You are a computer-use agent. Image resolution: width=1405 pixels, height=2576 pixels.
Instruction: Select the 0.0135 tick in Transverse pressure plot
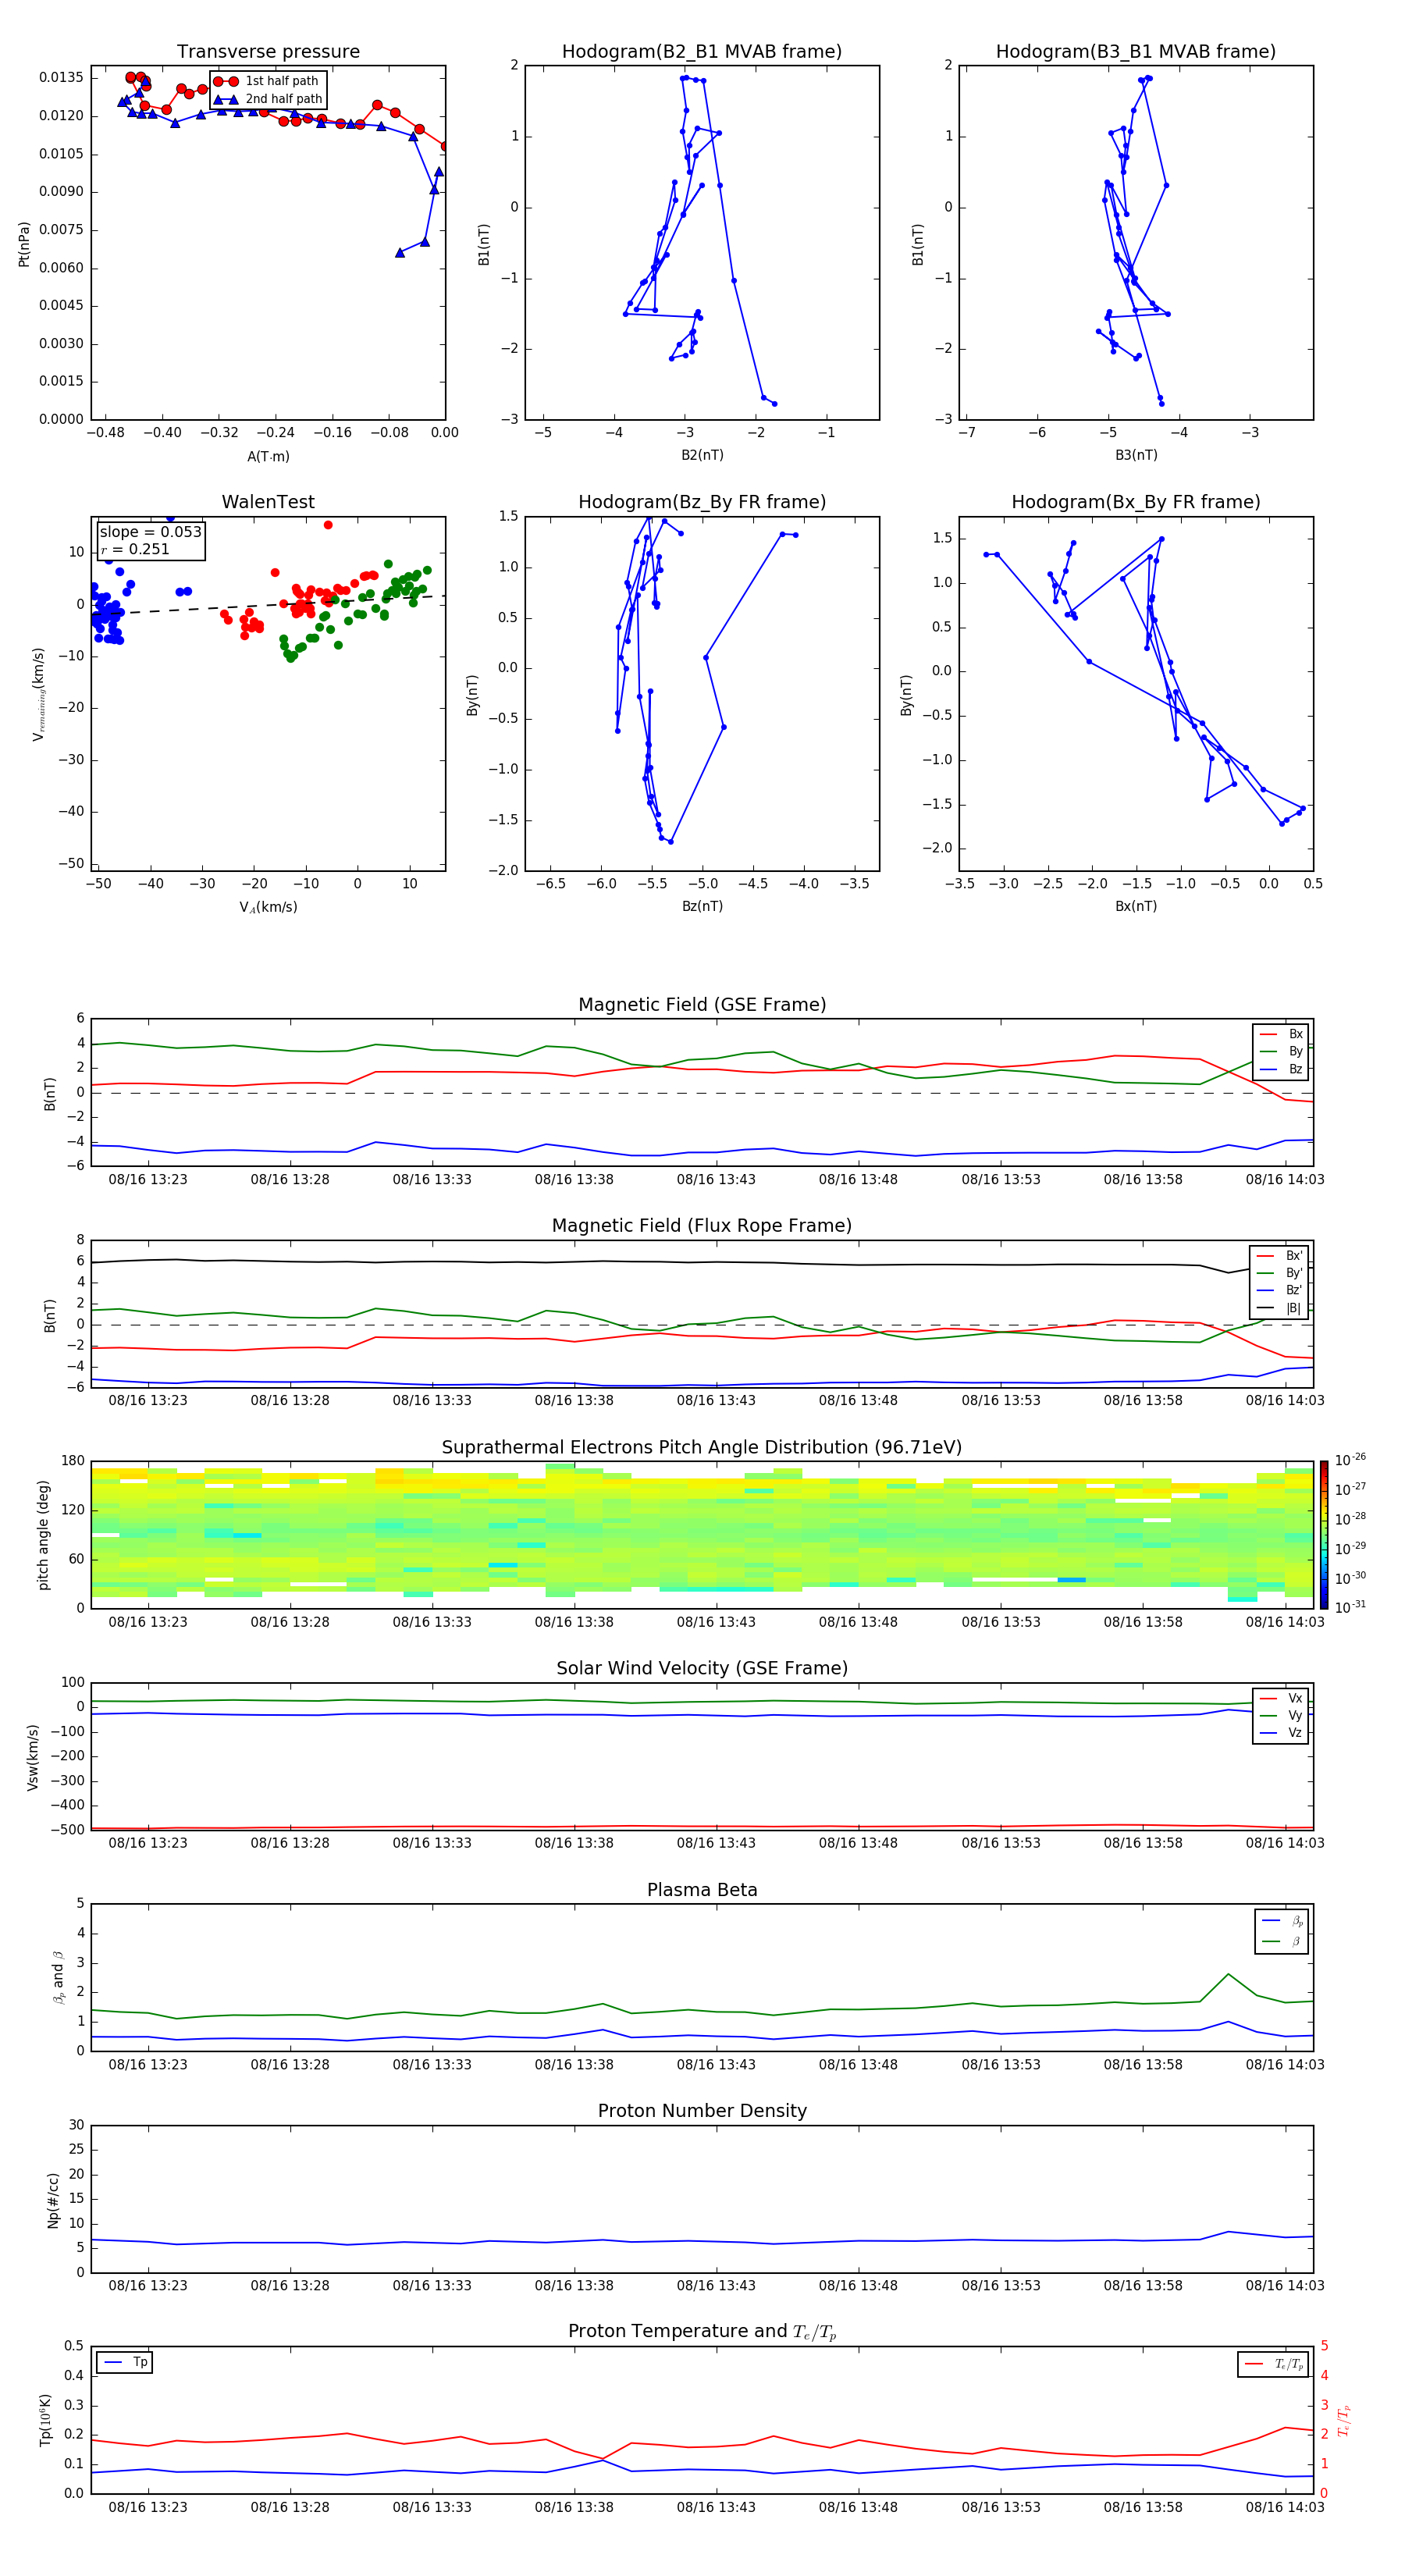[62, 78]
